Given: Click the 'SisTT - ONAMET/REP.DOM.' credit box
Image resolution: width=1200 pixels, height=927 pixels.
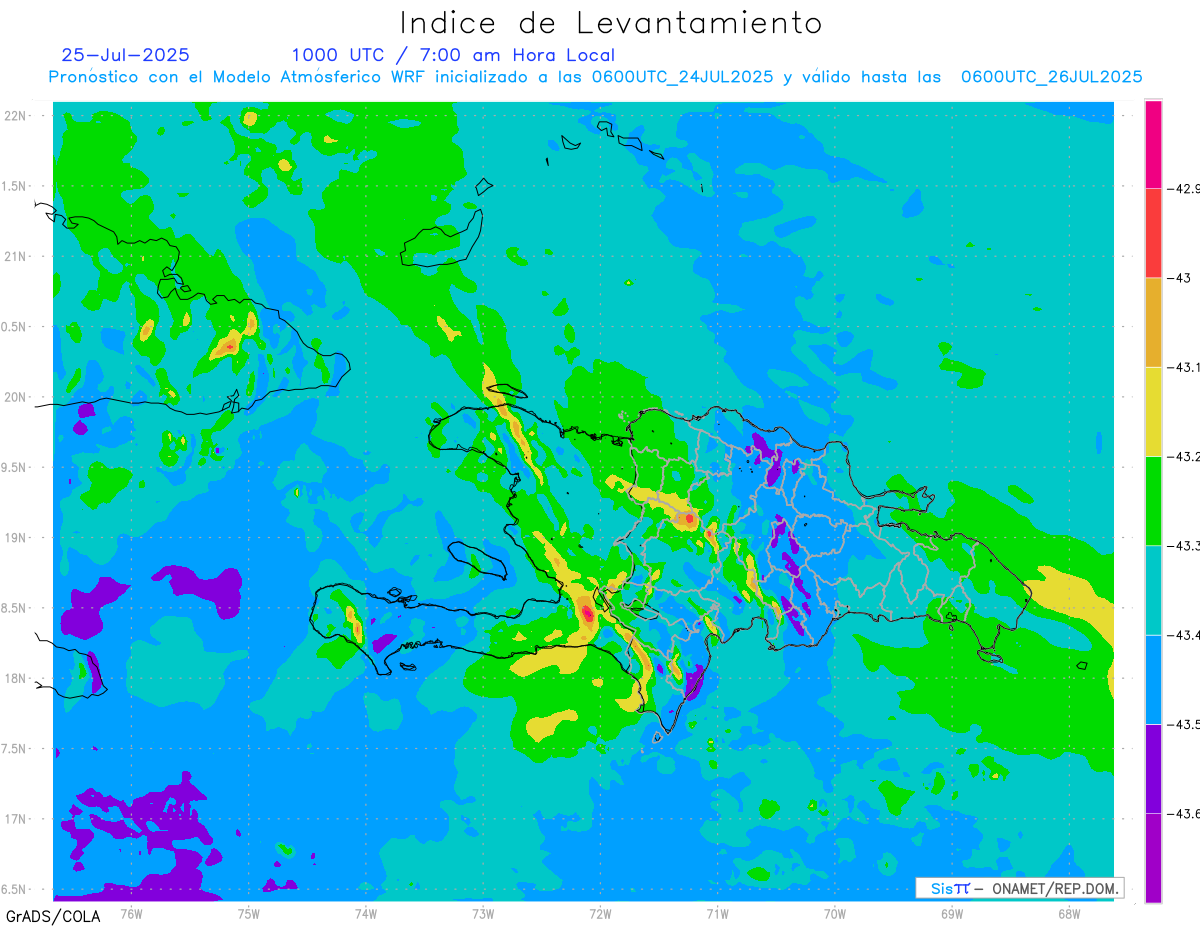Looking at the screenshot, I should pyautogui.click(x=1019, y=888).
